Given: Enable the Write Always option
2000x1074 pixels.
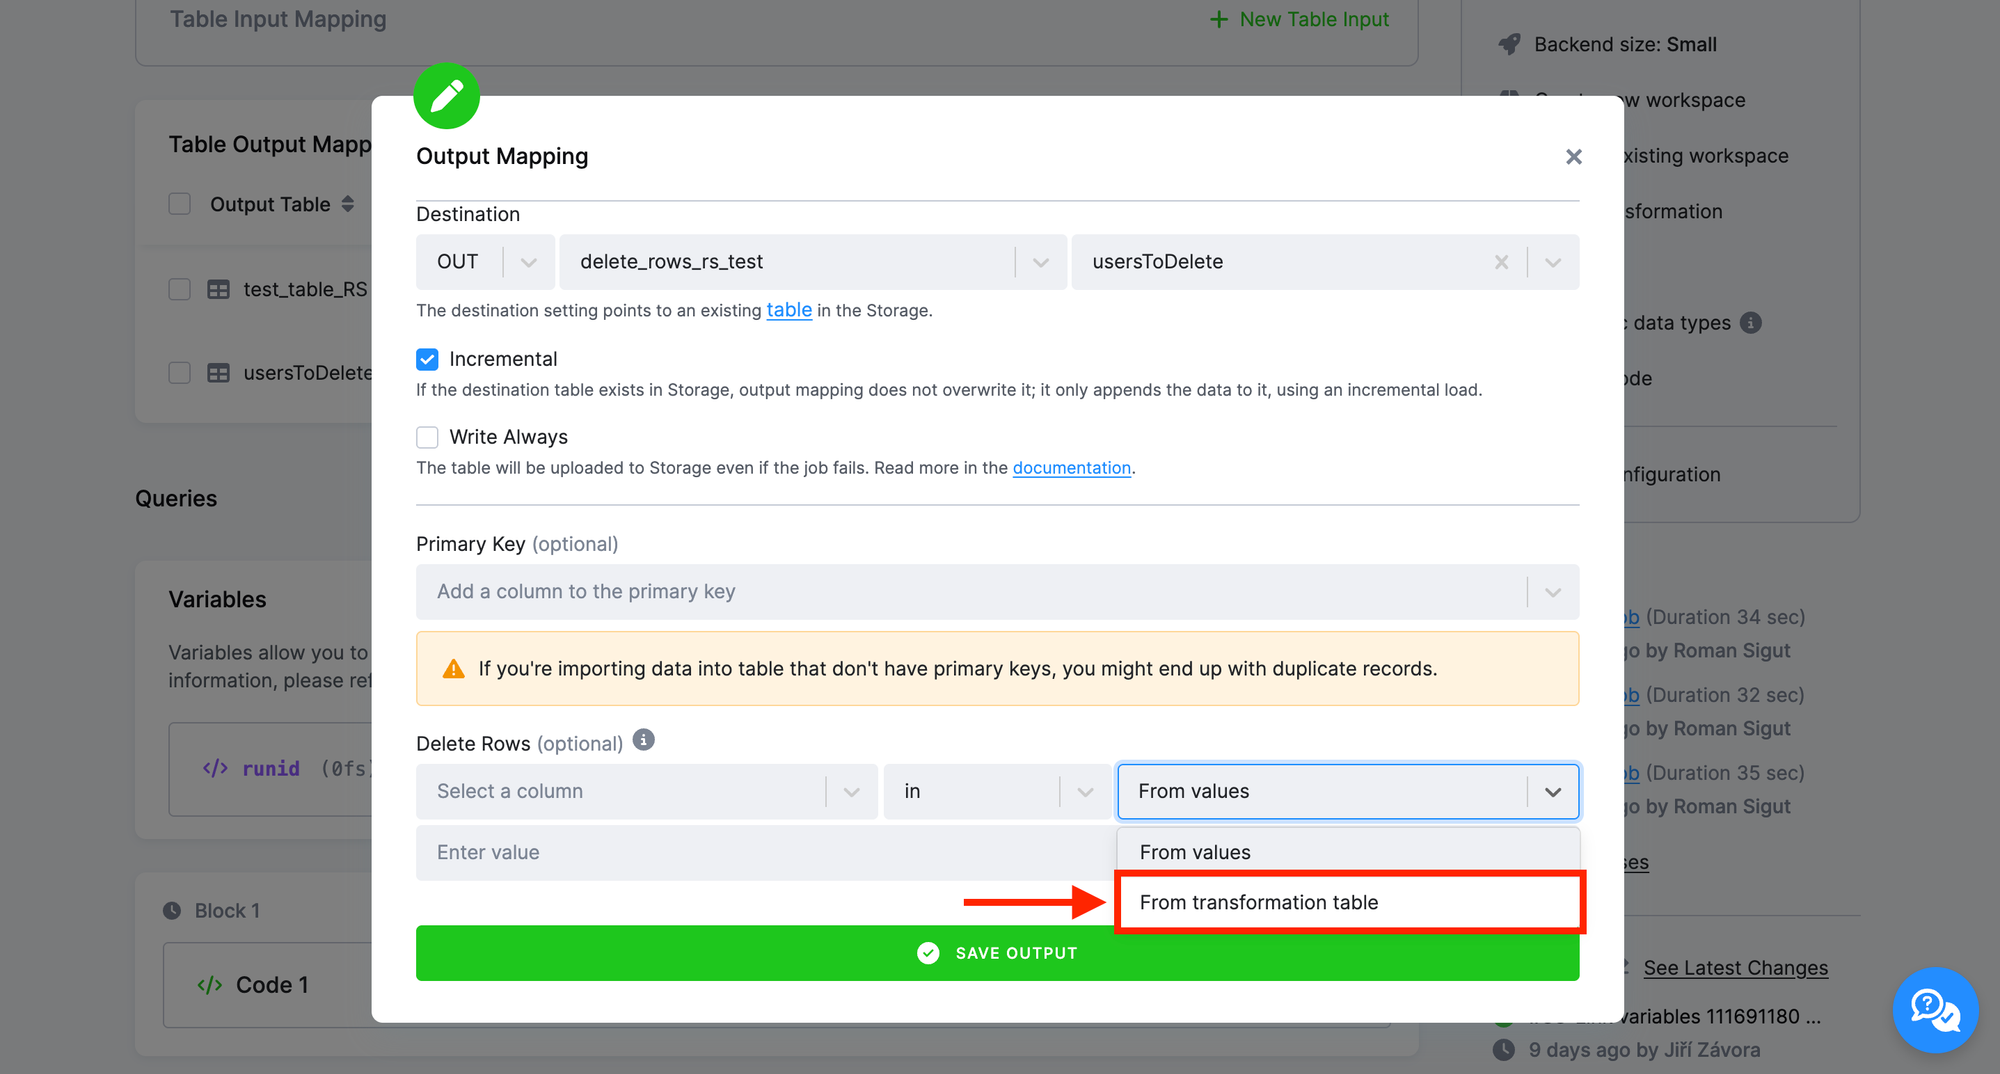Looking at the screenshot, I should [x=427, y=437].
